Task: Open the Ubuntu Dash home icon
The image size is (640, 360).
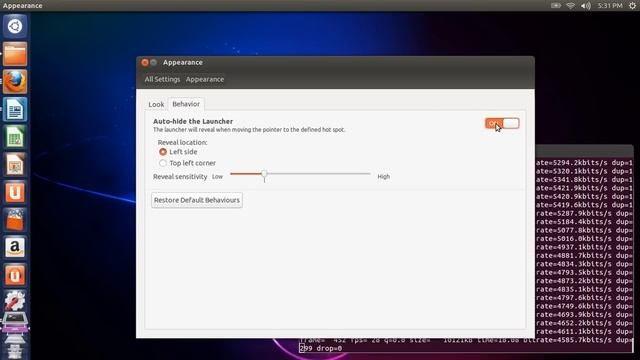Action: click(x=15, y=26)
